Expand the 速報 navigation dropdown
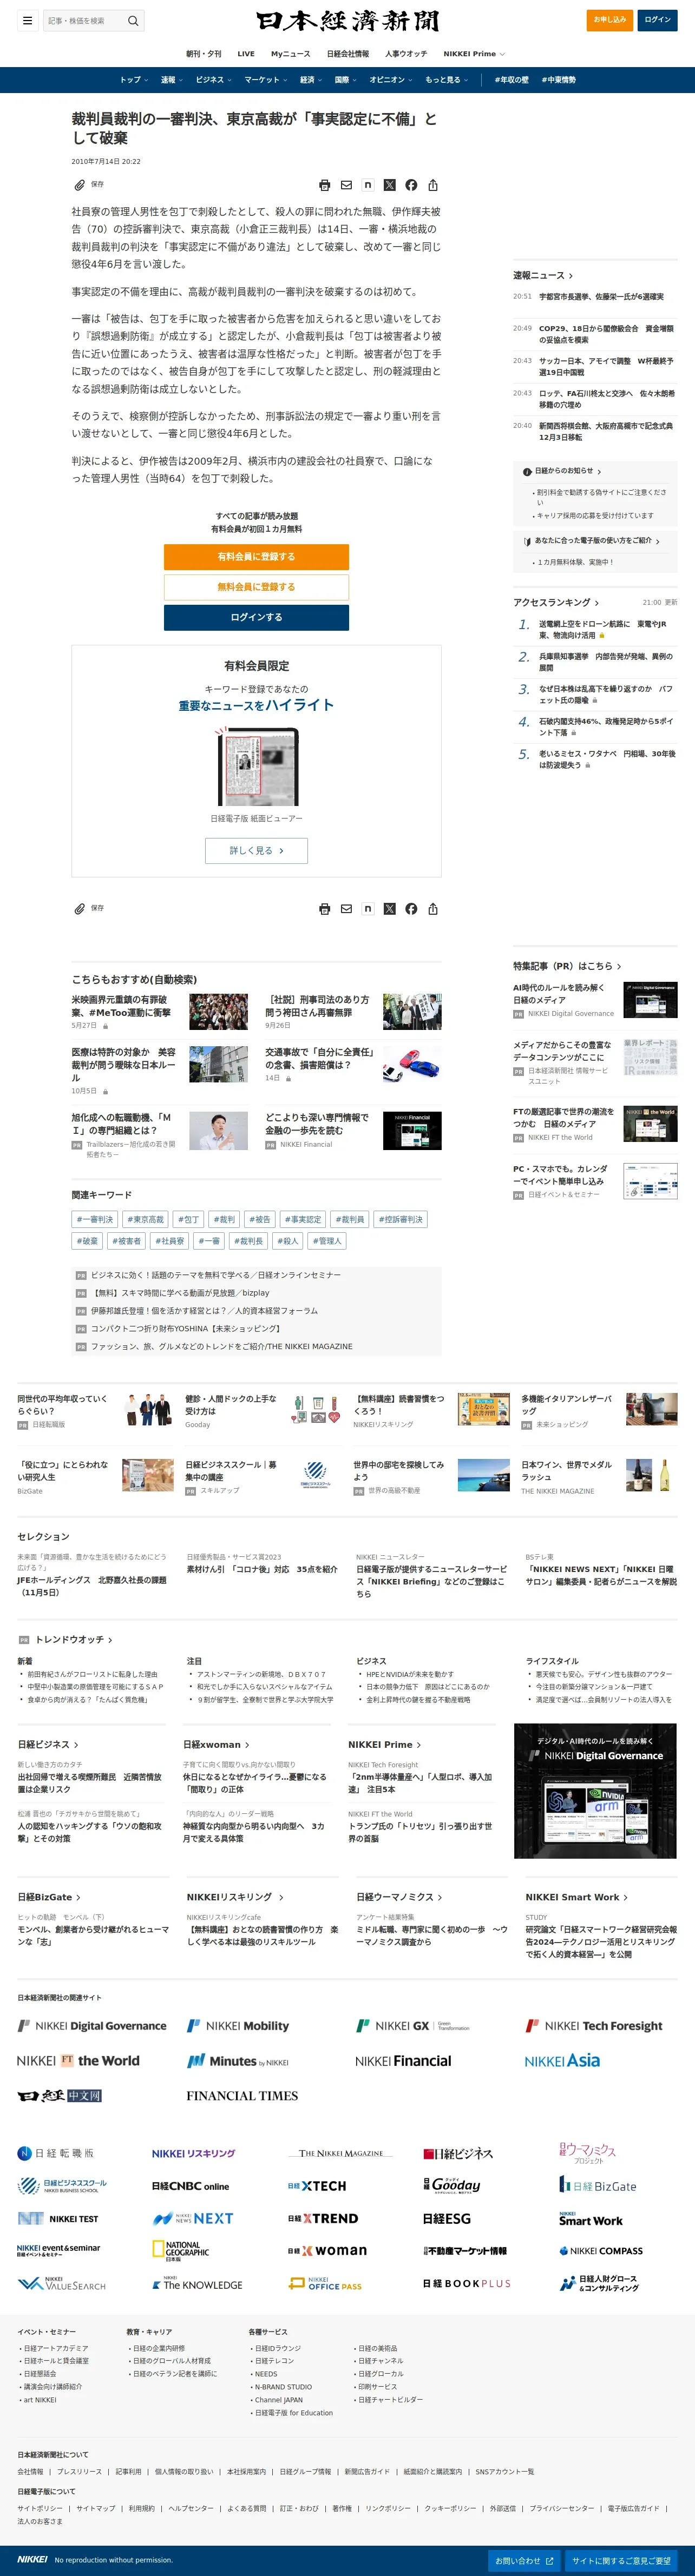695x2576 pixels. pyautogui.click(x=172, y=80)
